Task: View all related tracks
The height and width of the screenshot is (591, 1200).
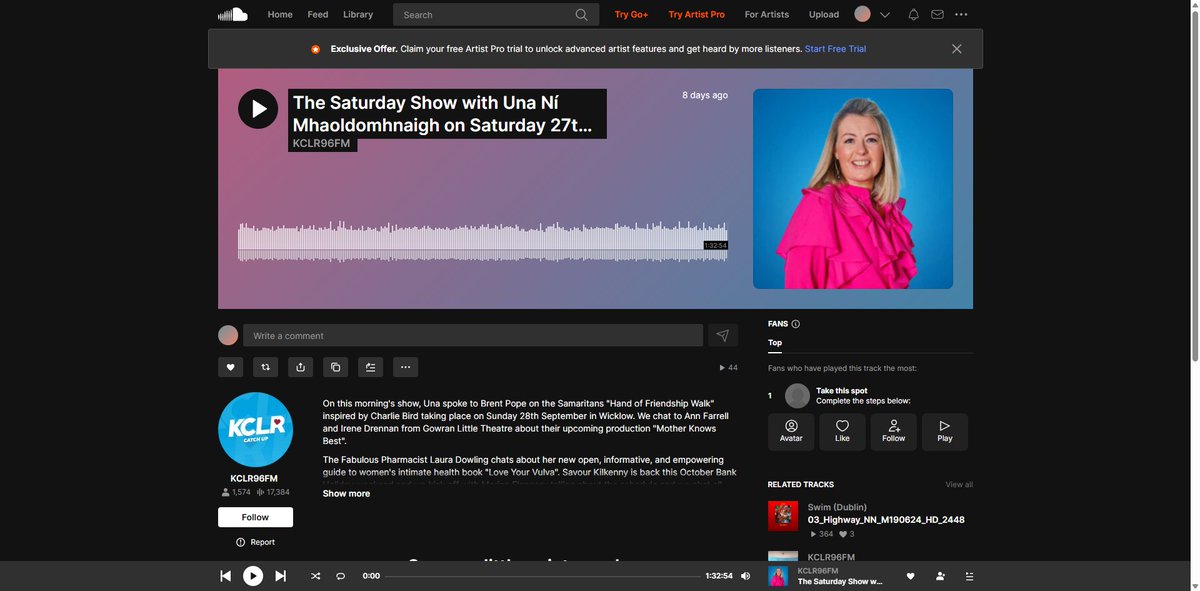Action: (x=959, y=485)
